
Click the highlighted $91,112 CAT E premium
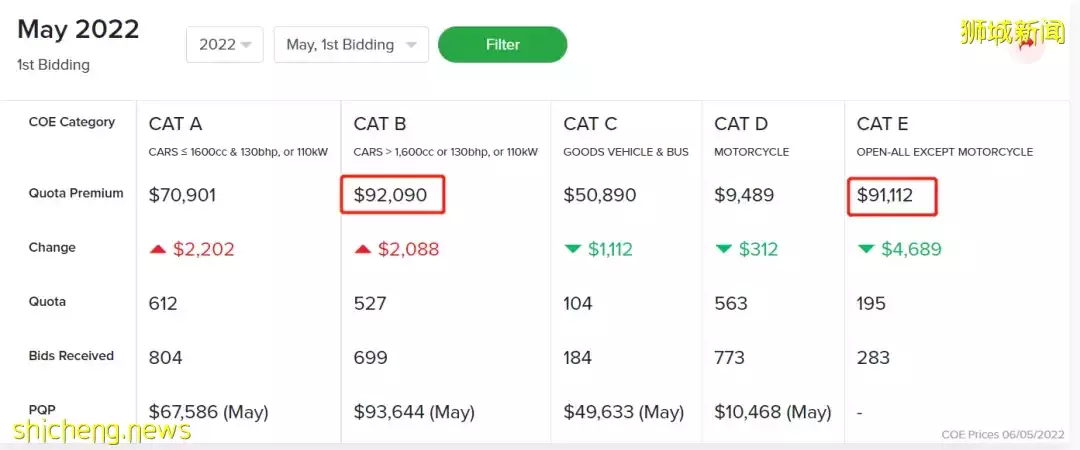pos(892,196)
